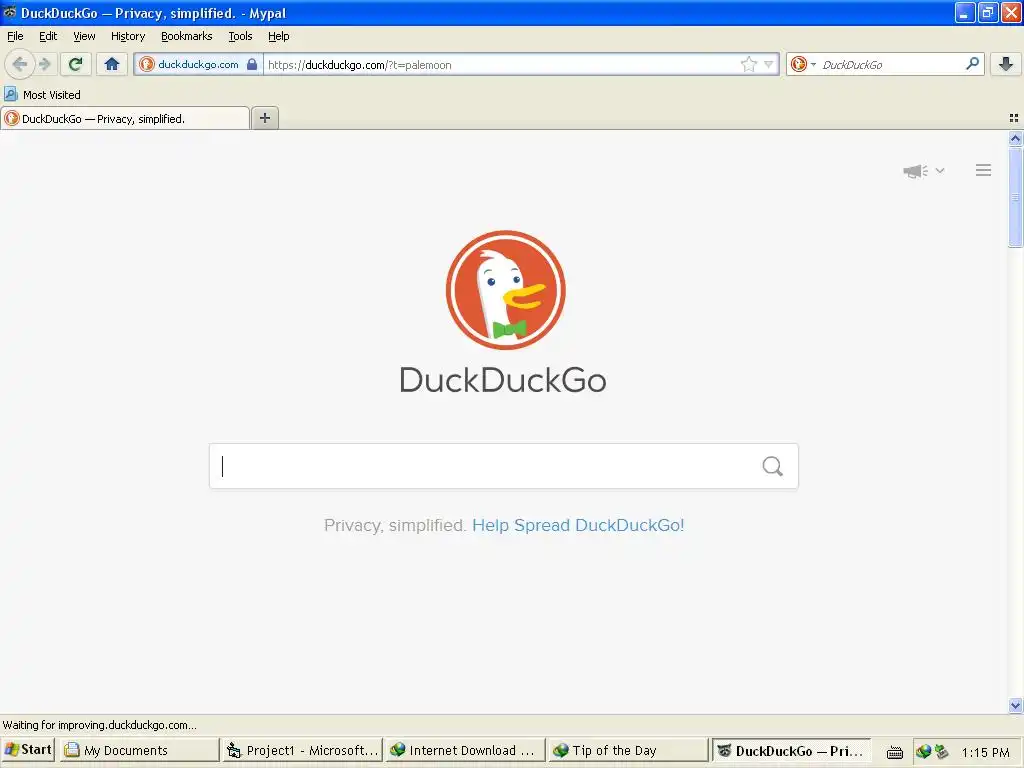Select the DuckDuckGo — Privacy, simplified tab

tap(125, 119)
